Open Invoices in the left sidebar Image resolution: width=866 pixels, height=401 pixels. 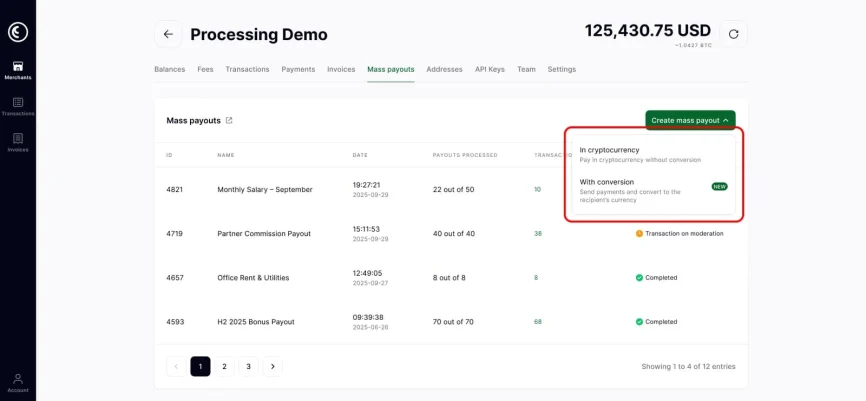[x=18, y=142]
